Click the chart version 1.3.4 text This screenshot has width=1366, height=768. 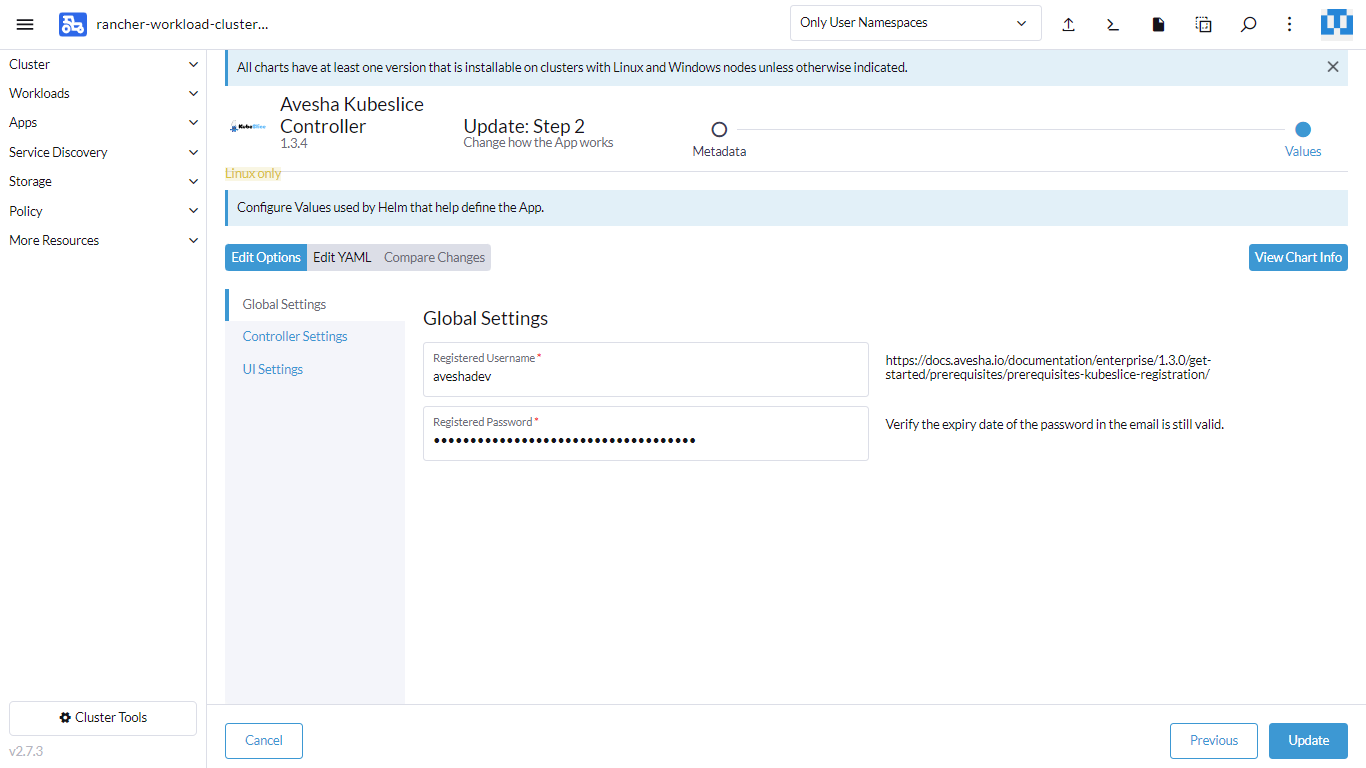(x=293, y=144)
